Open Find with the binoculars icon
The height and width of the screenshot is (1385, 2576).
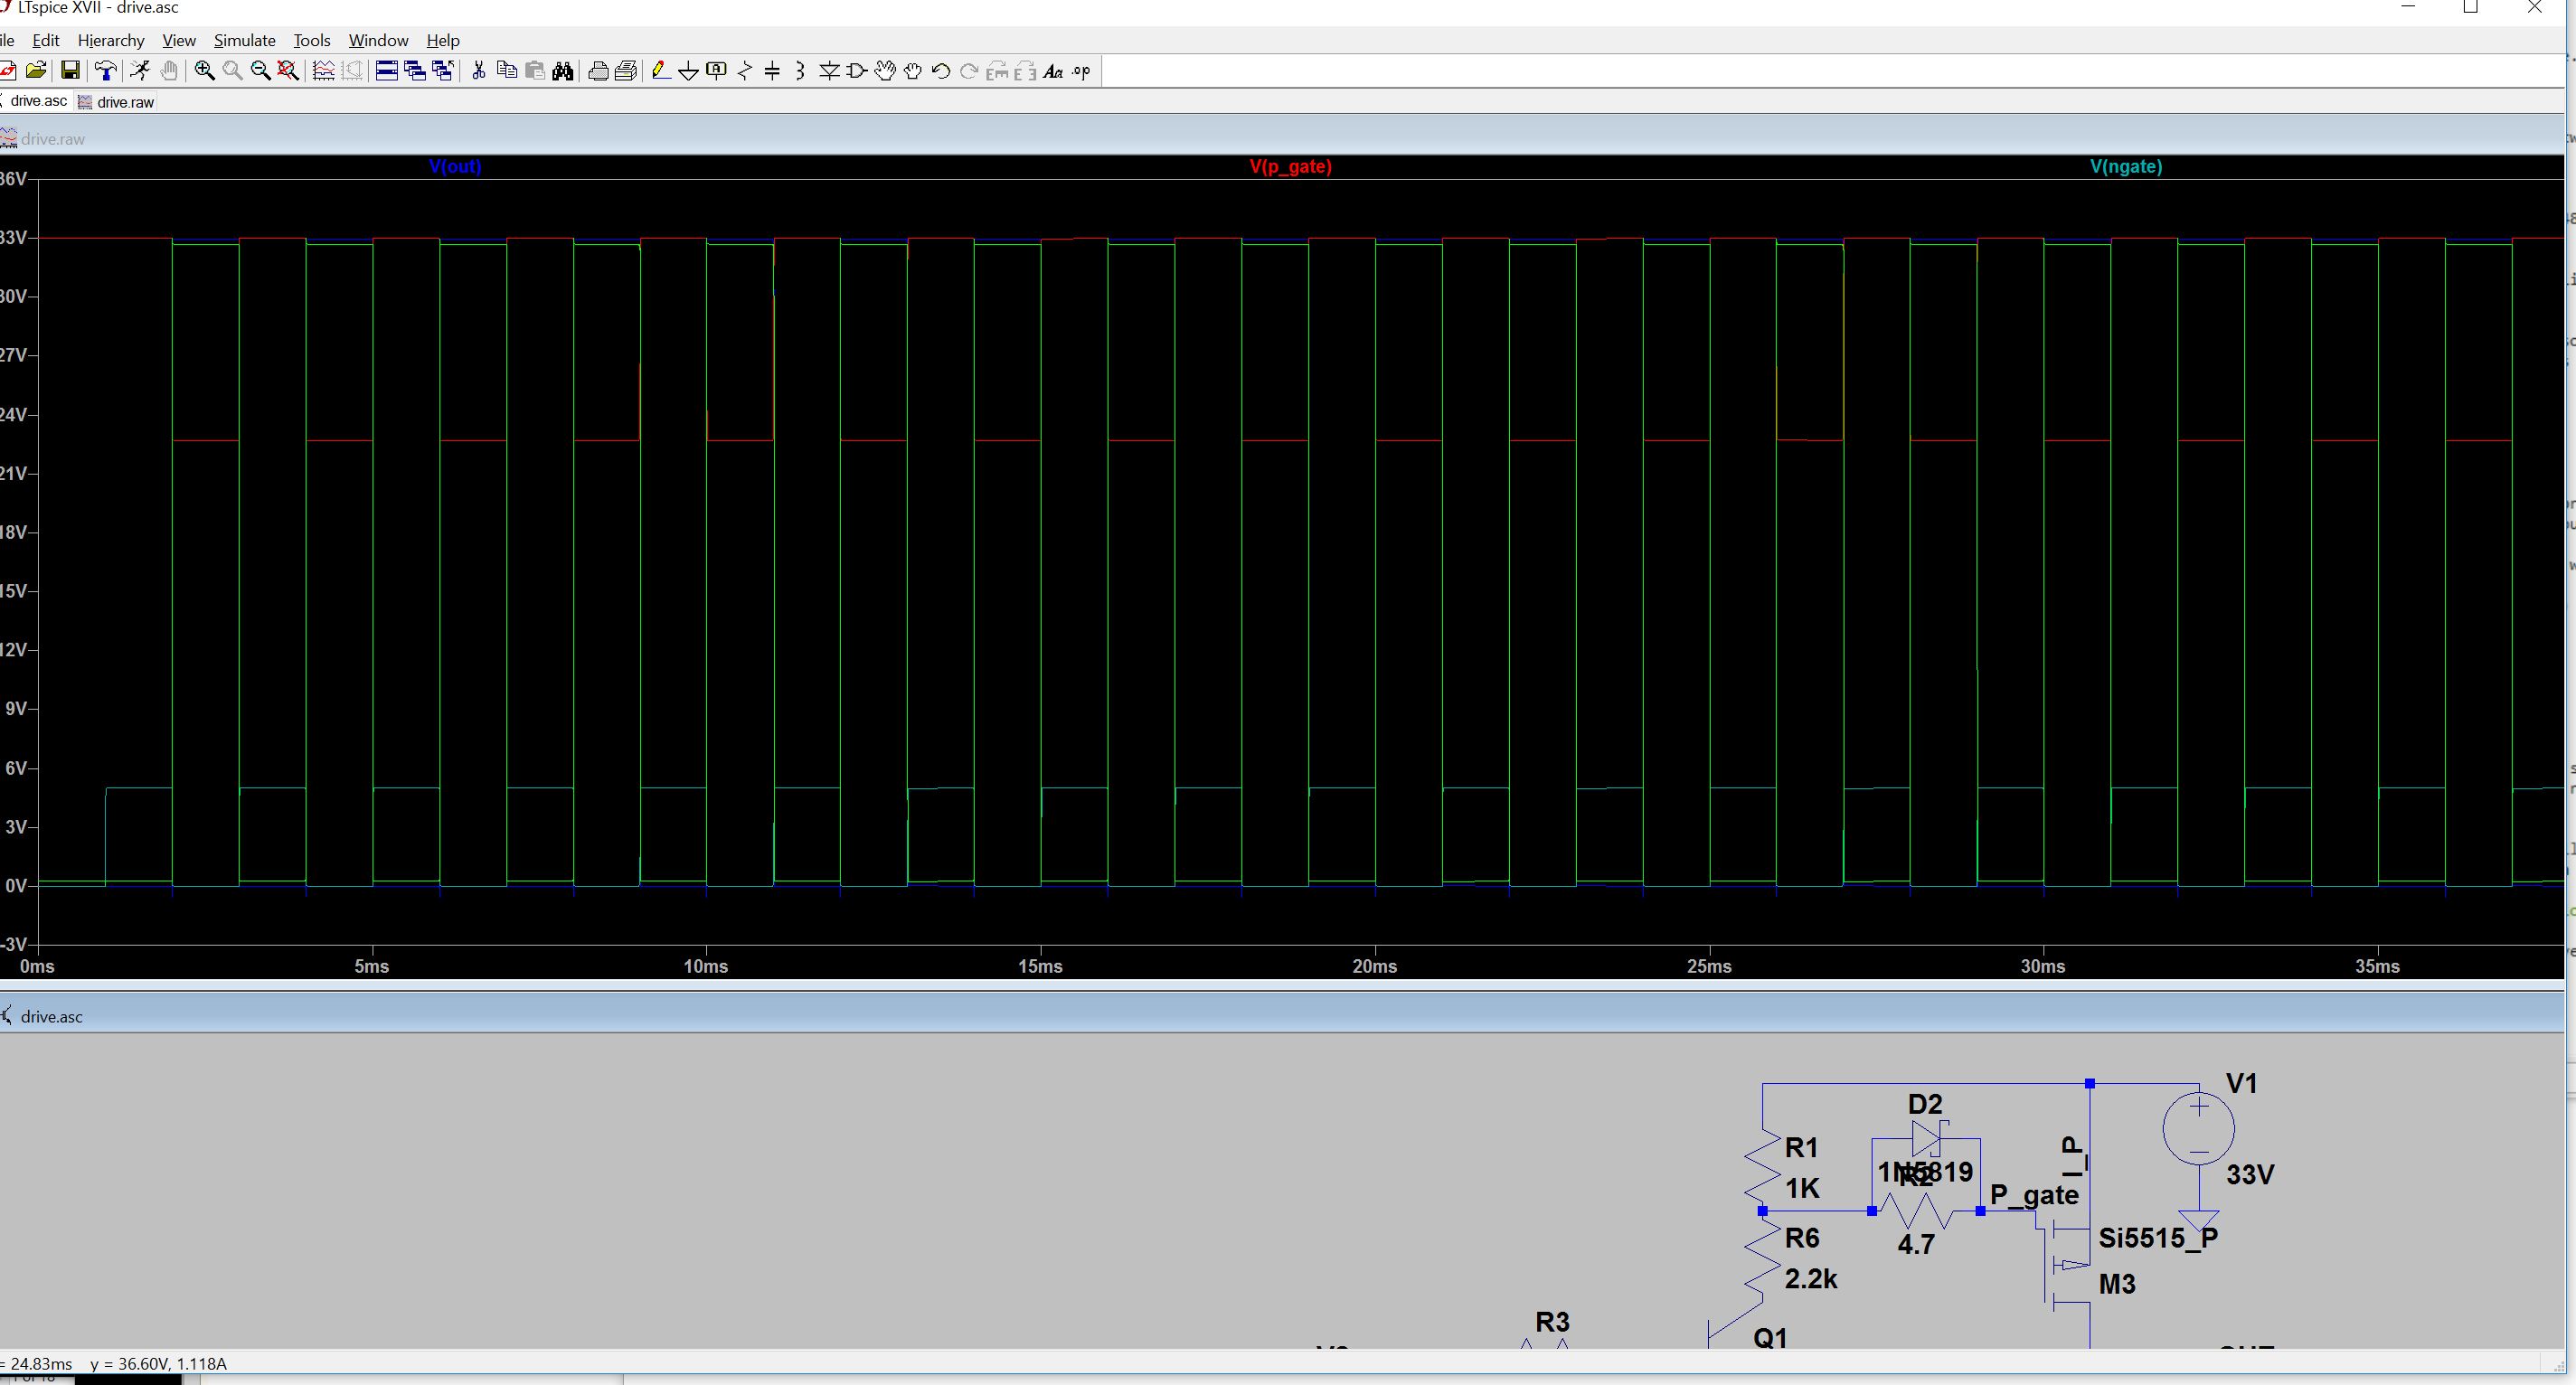(x=563, y=70)
